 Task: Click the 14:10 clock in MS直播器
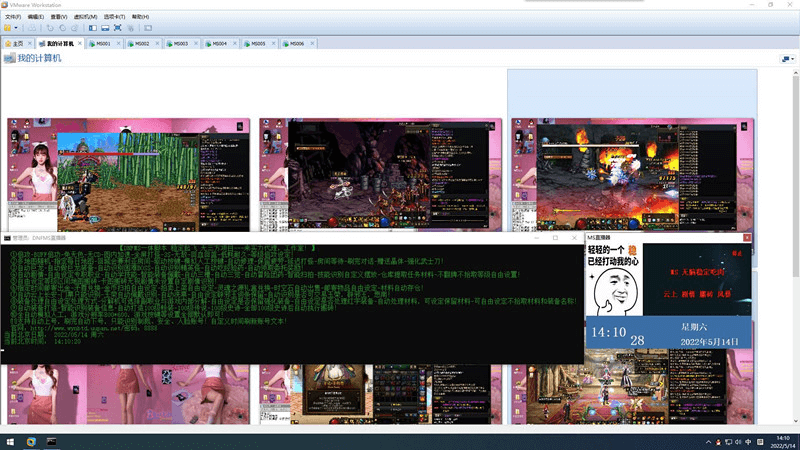608,333
